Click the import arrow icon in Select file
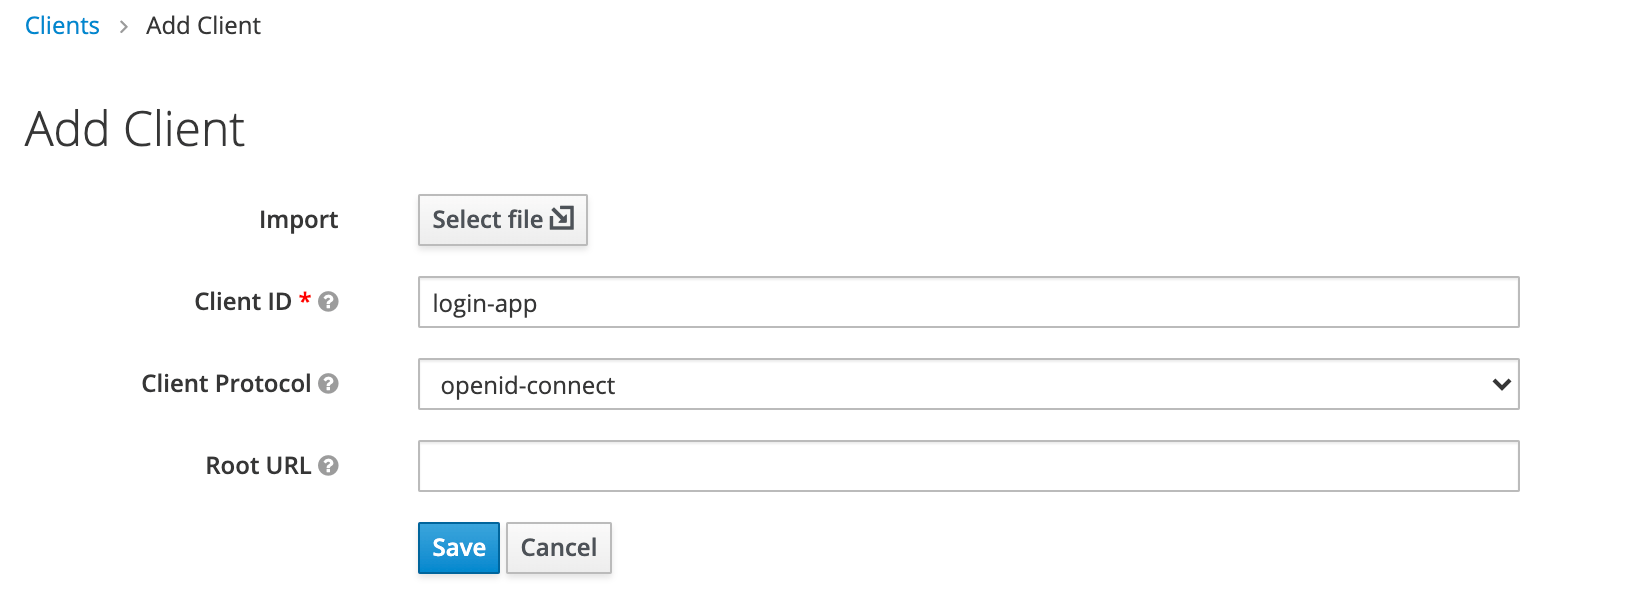 (x=562, y=218)
